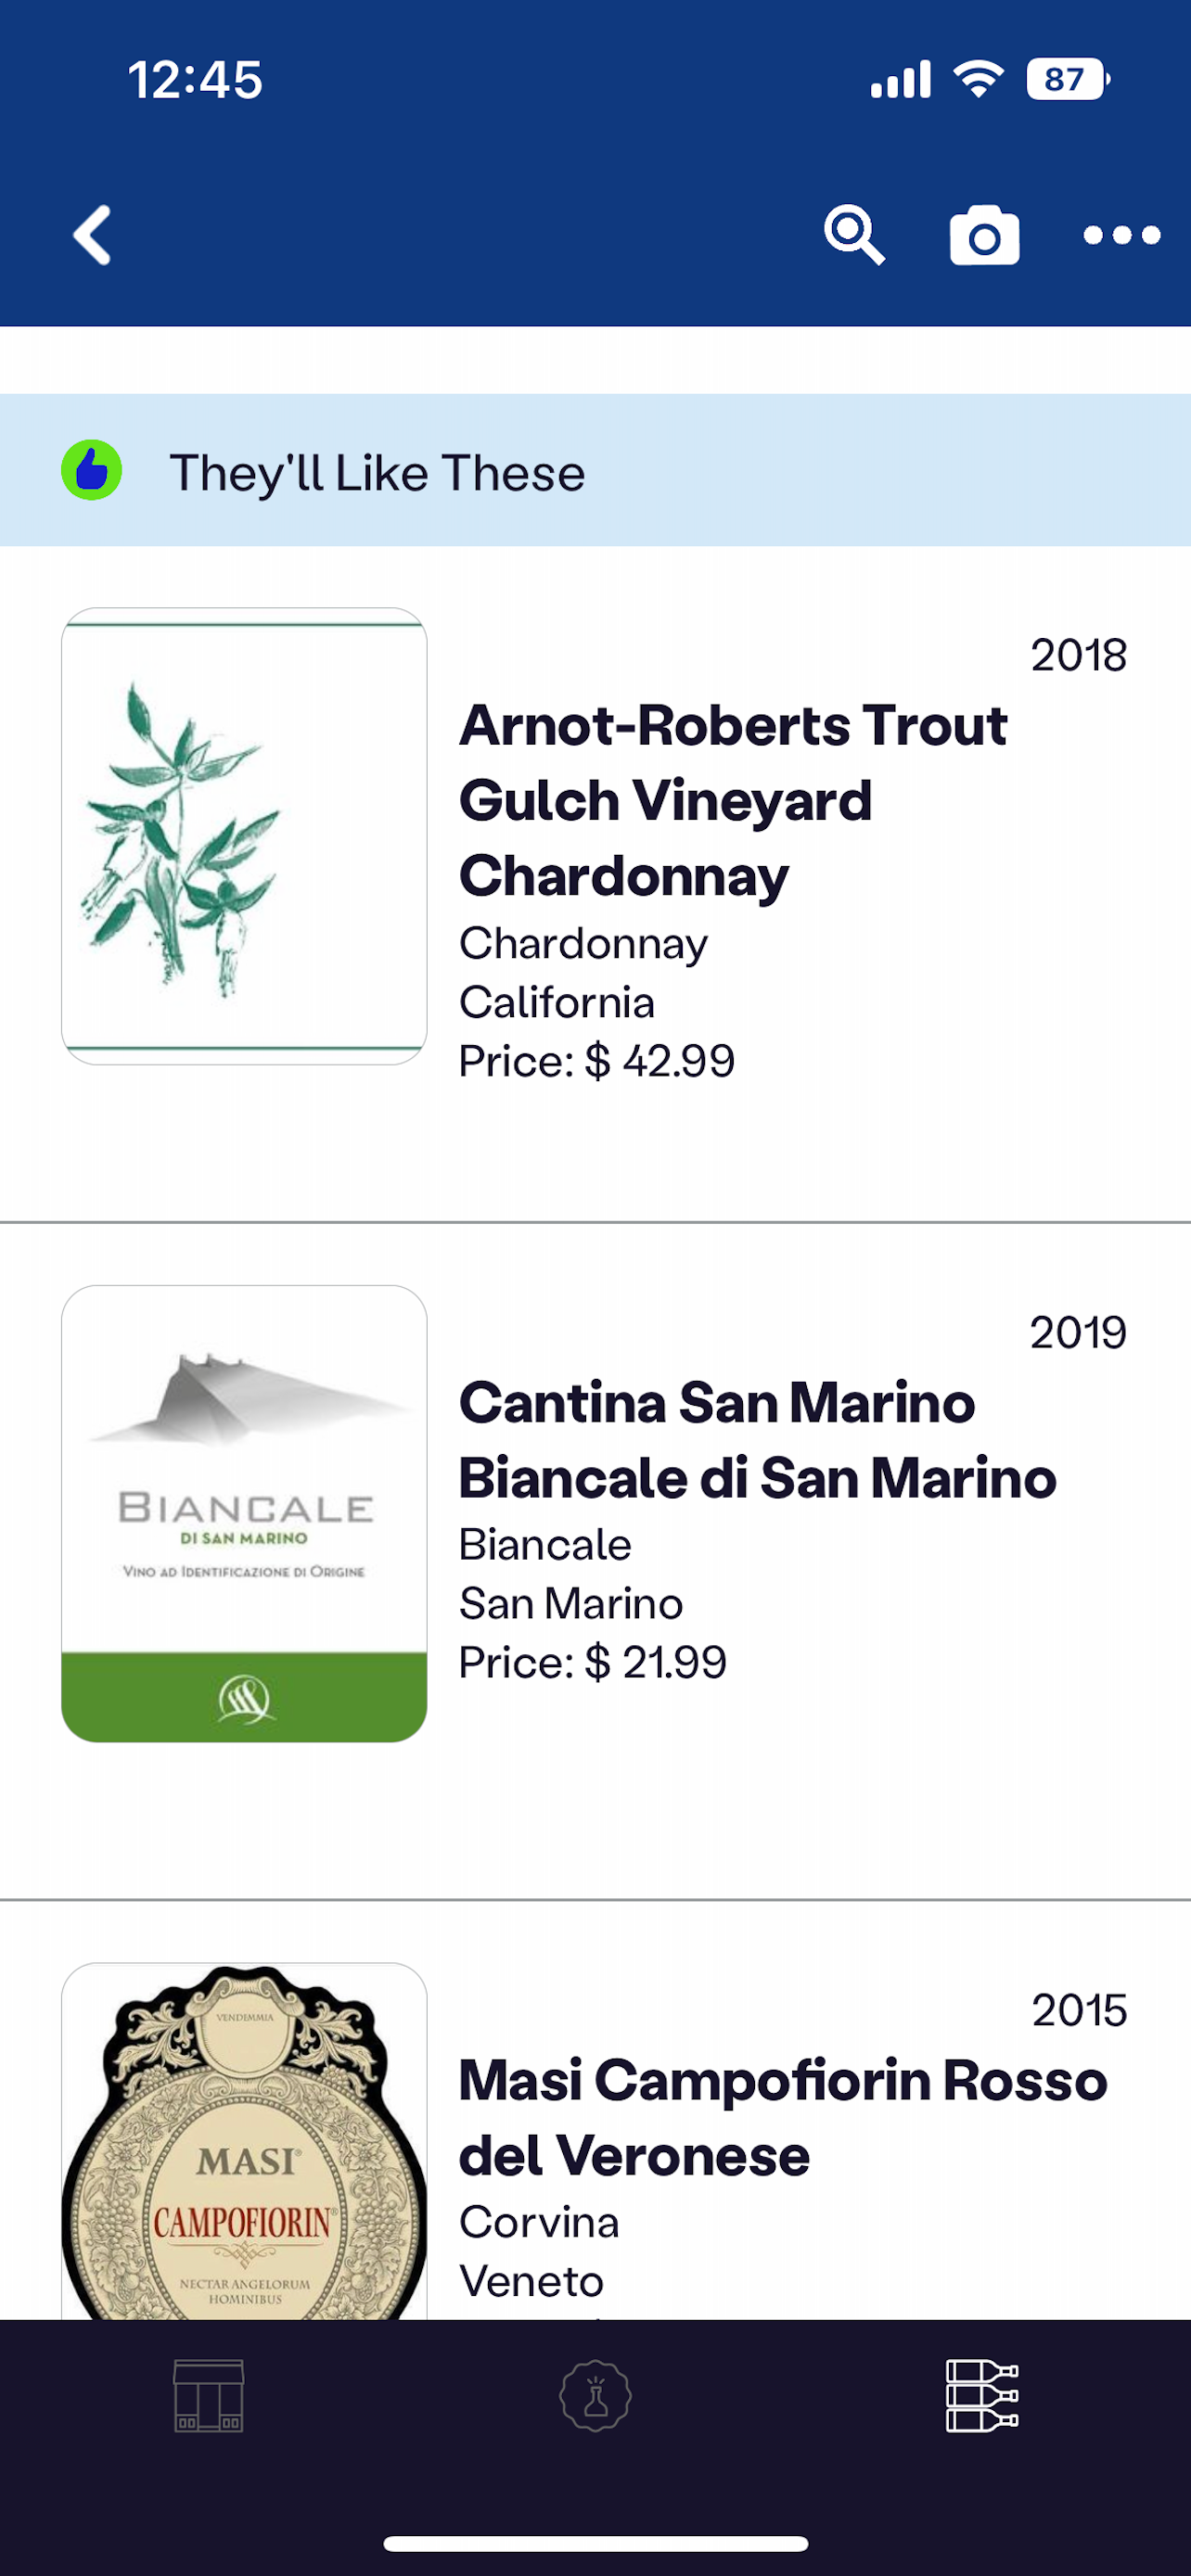Open the search magnifier icon
Screen dimensions: 1191x2576
(853, 236)
